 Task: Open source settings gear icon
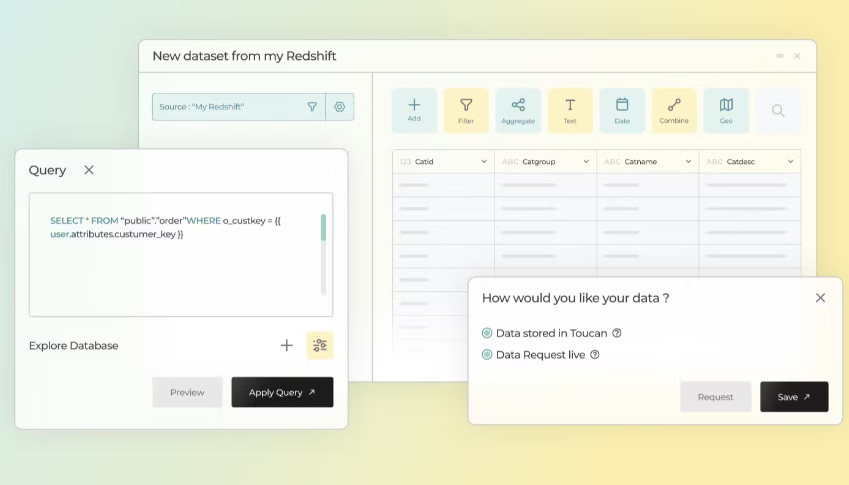340,107
